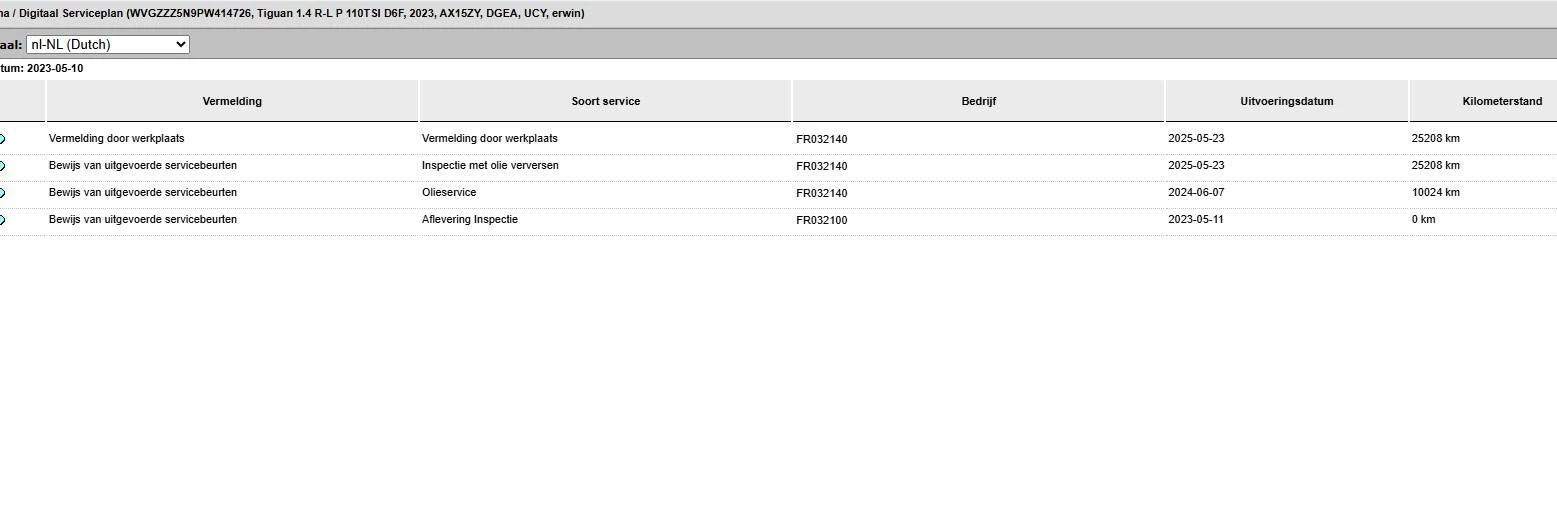Click Vermelding door werkplaats in the Vermelding column
Screen dimensions: 1557x516
point(116,138)
